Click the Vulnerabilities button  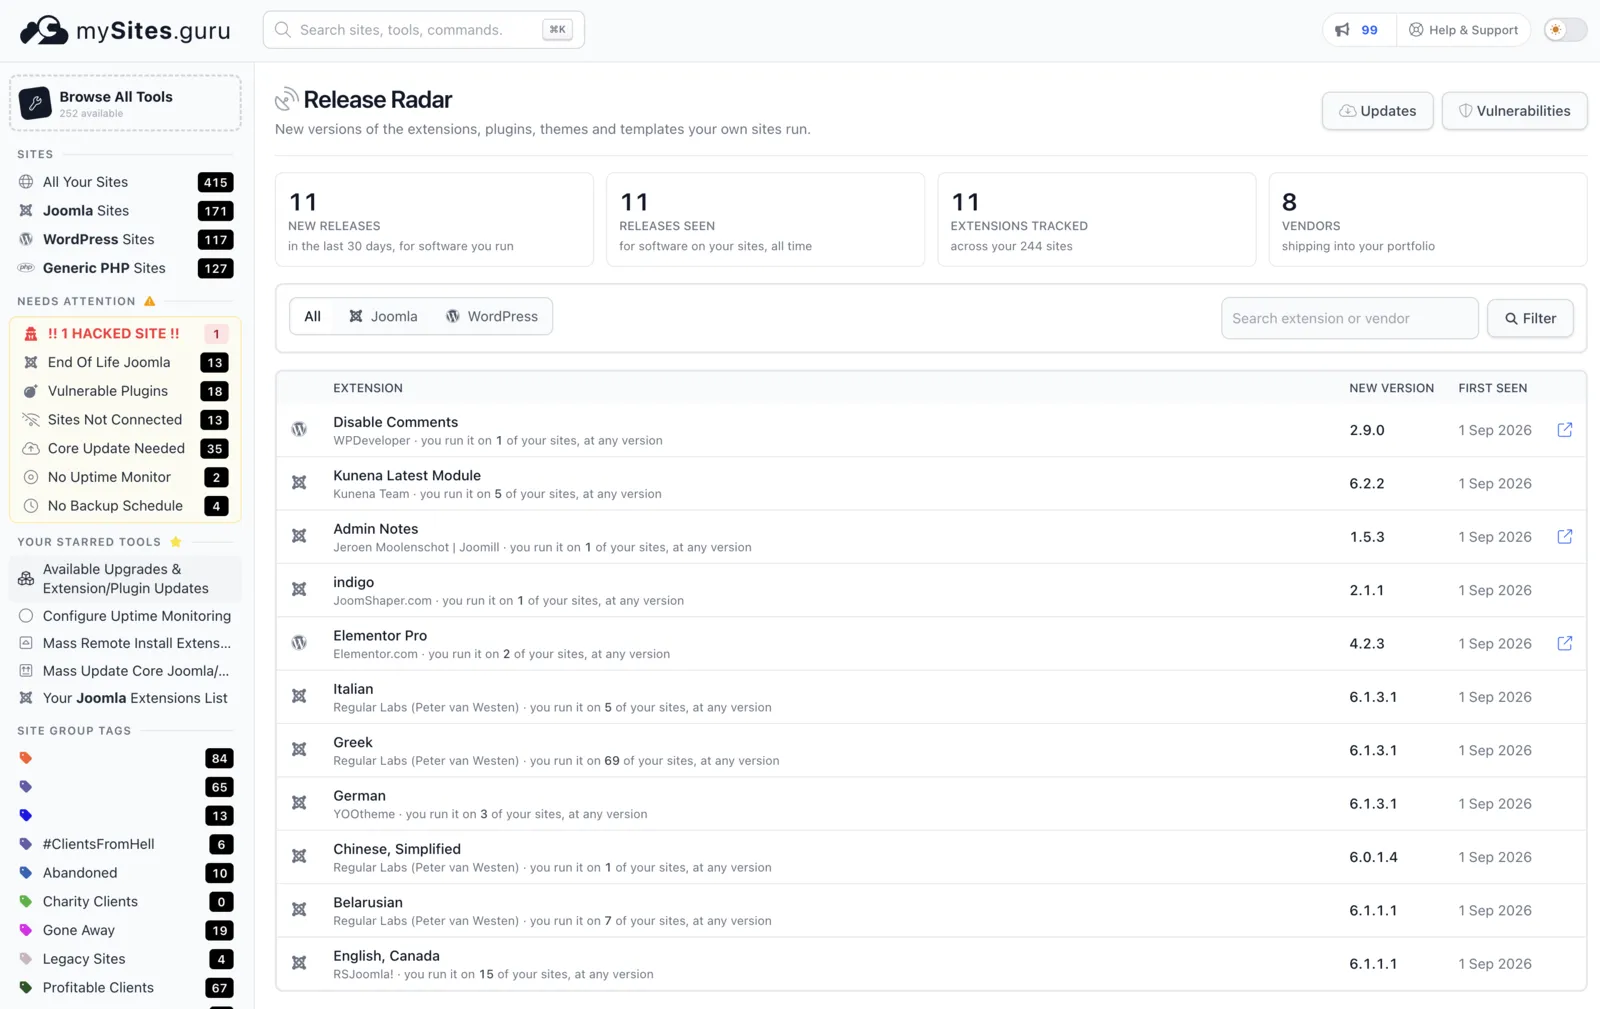(1514, 111)
